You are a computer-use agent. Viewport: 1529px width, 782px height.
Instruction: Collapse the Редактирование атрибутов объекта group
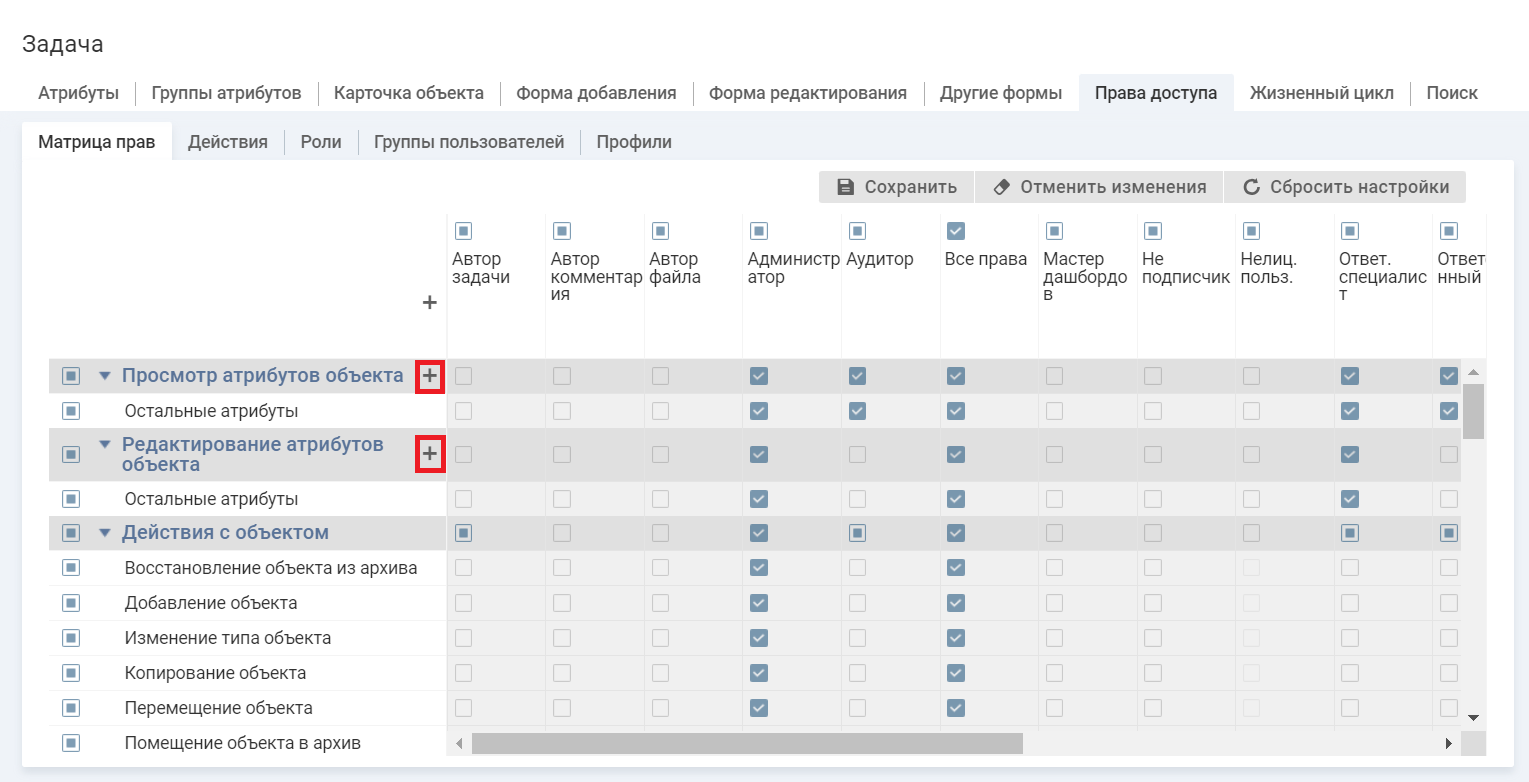point(105,445)
